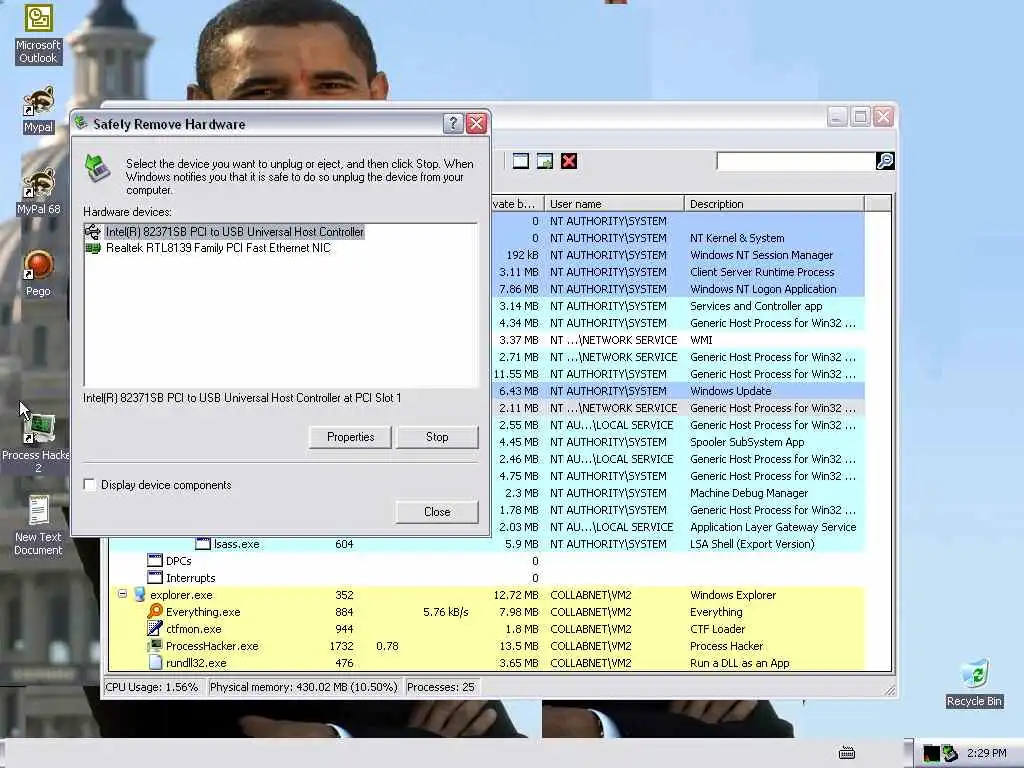1024x768 pixels.
Task: Click the NT Kernel & System description
Action: point(737,238)
